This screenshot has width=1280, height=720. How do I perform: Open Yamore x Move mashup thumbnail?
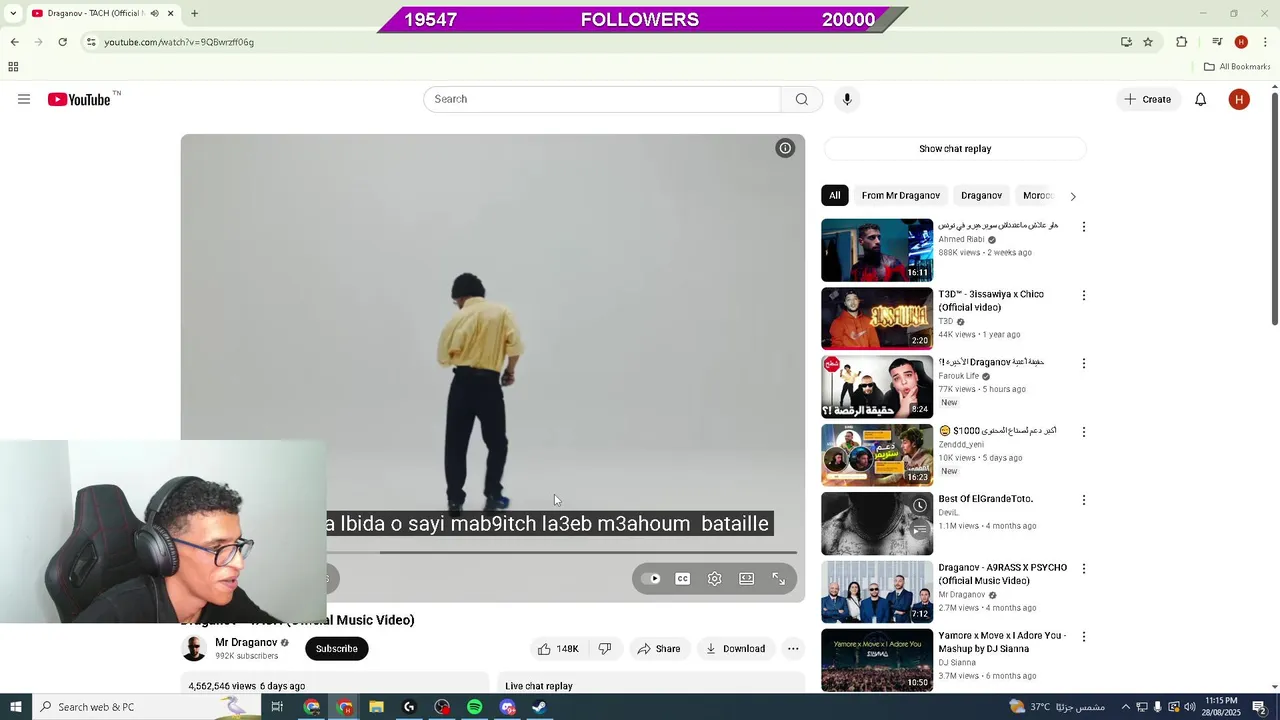pos(877,660)
